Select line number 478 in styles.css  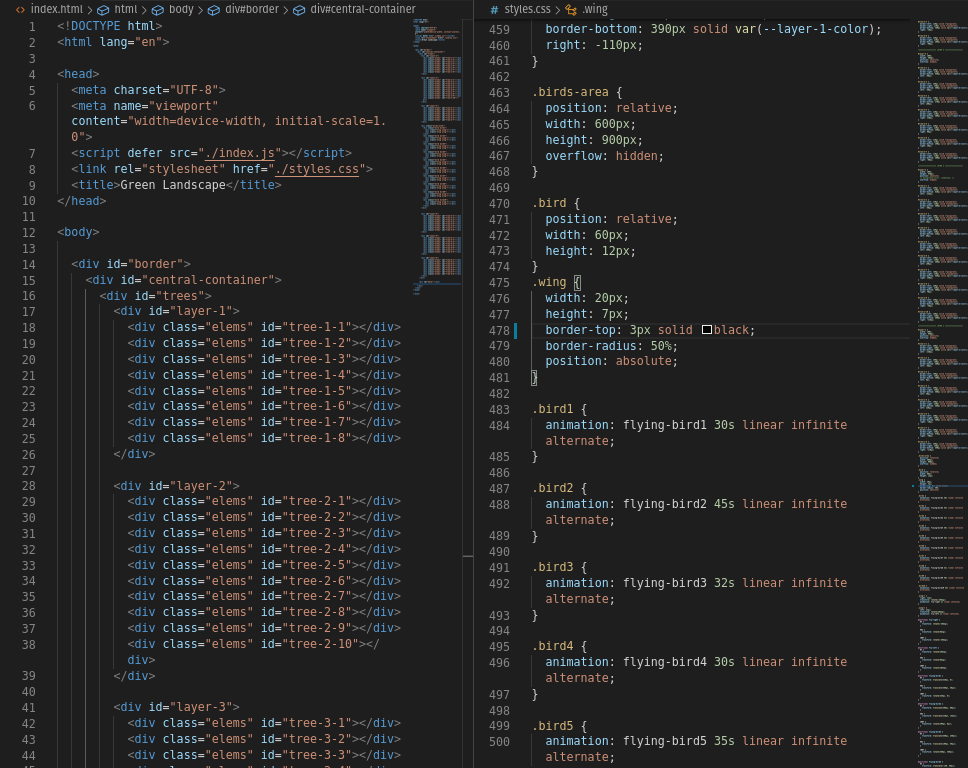499,330
